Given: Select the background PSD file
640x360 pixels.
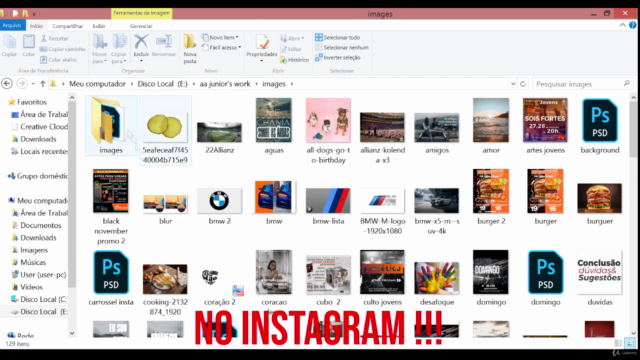Looking at the screenshot, I should click(x=600, y=127).
